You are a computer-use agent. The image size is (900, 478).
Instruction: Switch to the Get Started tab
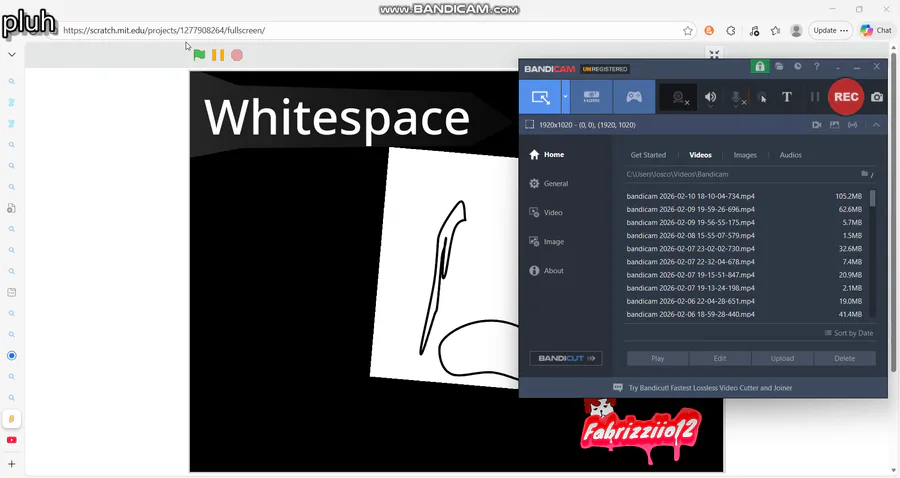[648, 155]
